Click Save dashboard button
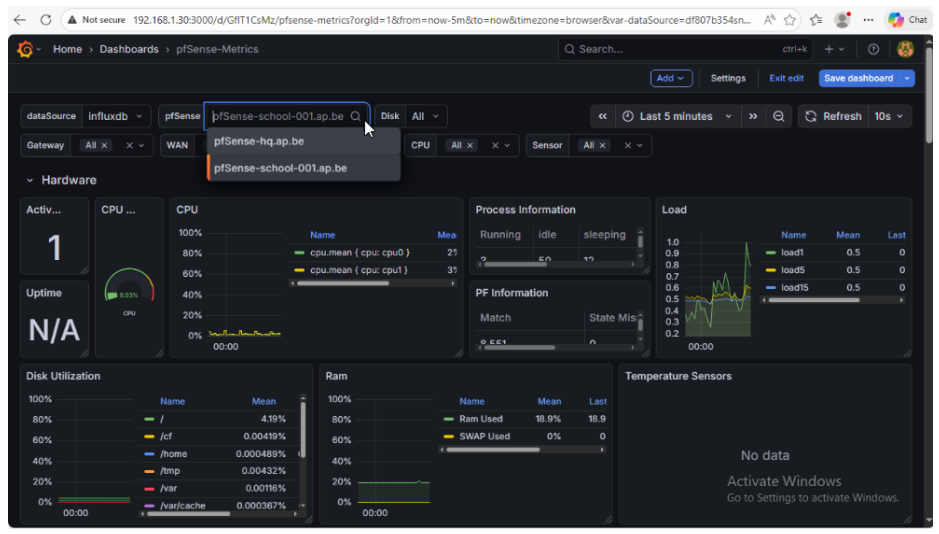939x534 pixels. click(858, 78)
